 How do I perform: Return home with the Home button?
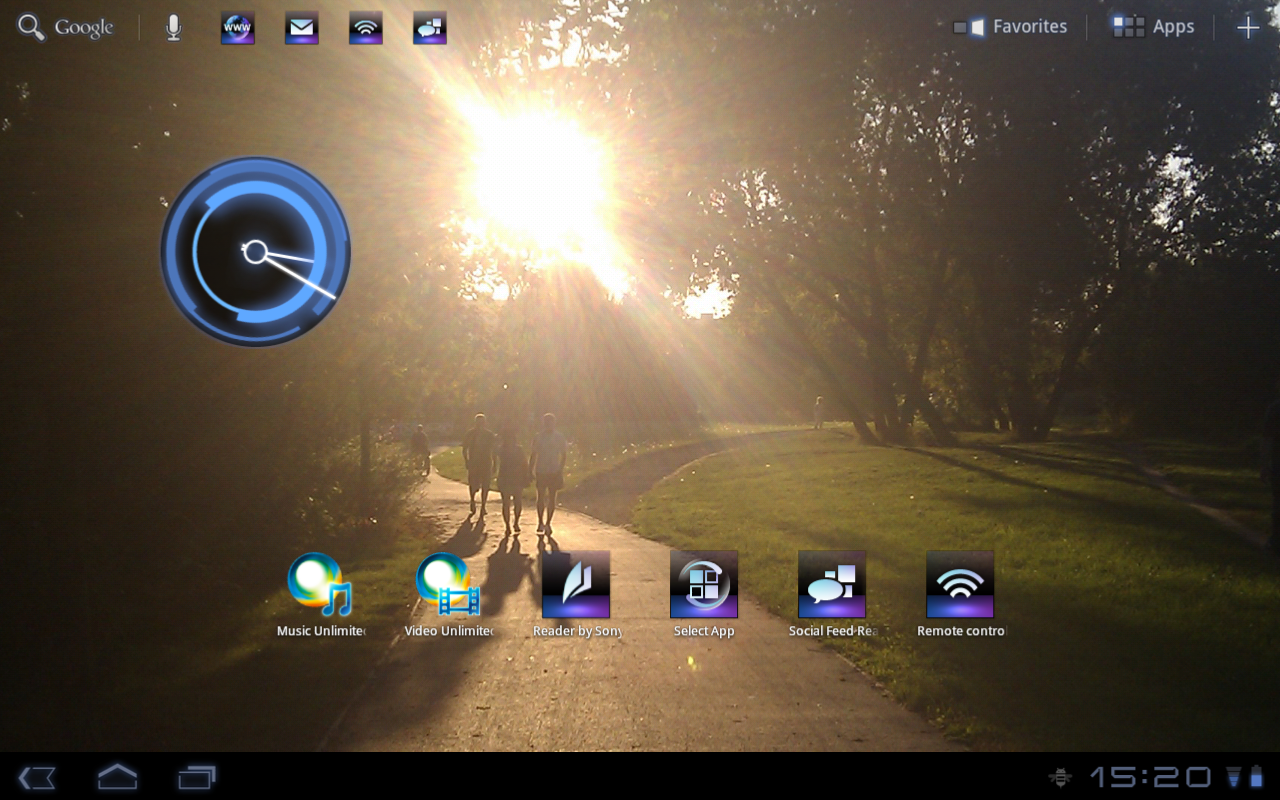pos(117,776)
